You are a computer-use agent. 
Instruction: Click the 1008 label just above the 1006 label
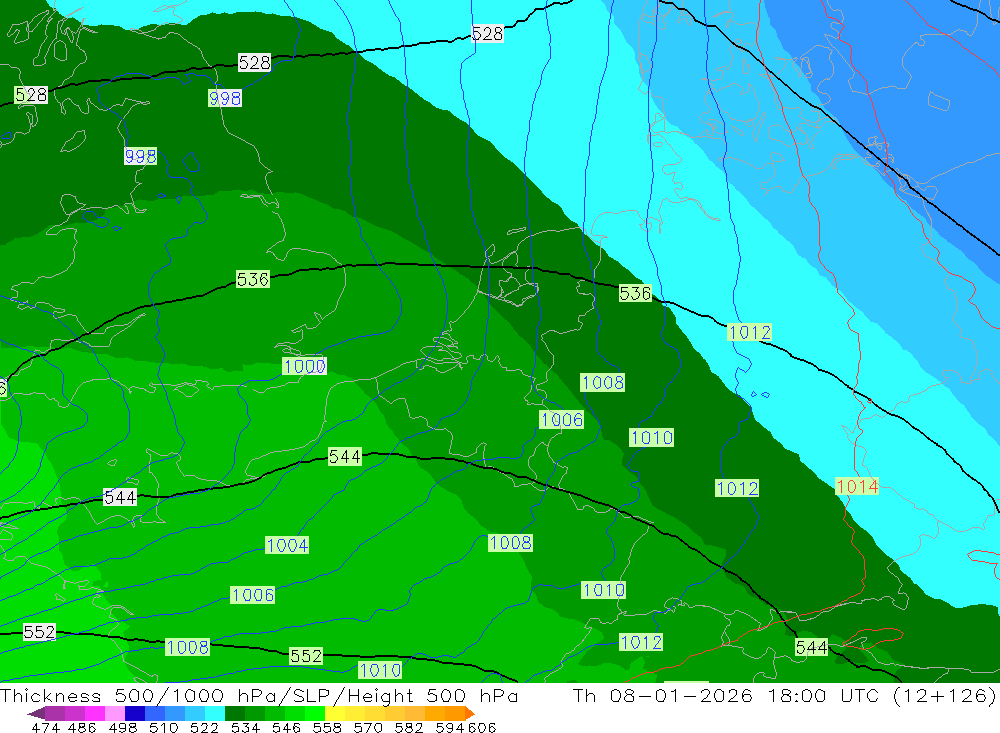[x=603, y=383]
